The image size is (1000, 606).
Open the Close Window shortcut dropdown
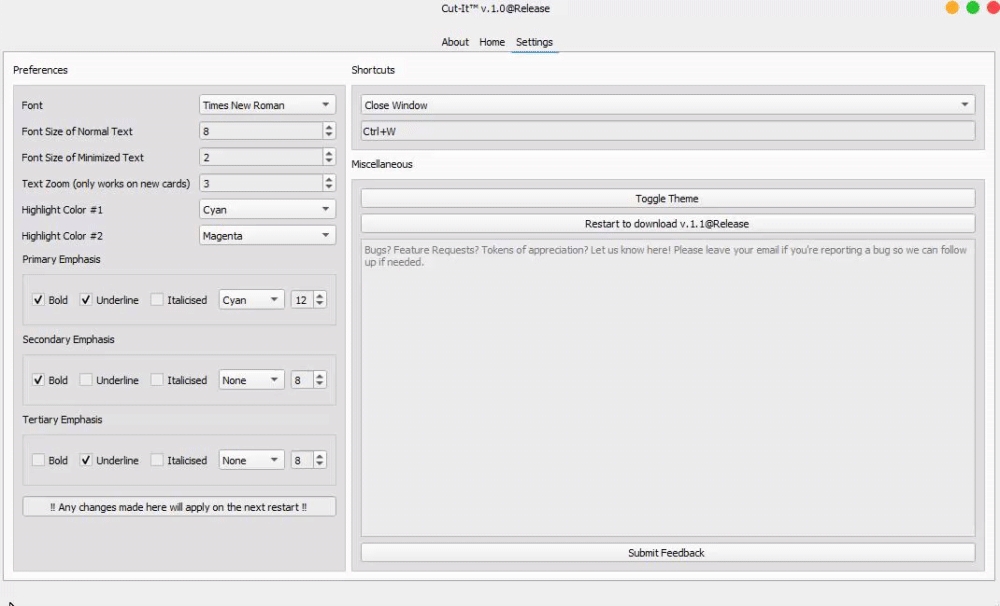pyautogui.click(x=667, y=105)
